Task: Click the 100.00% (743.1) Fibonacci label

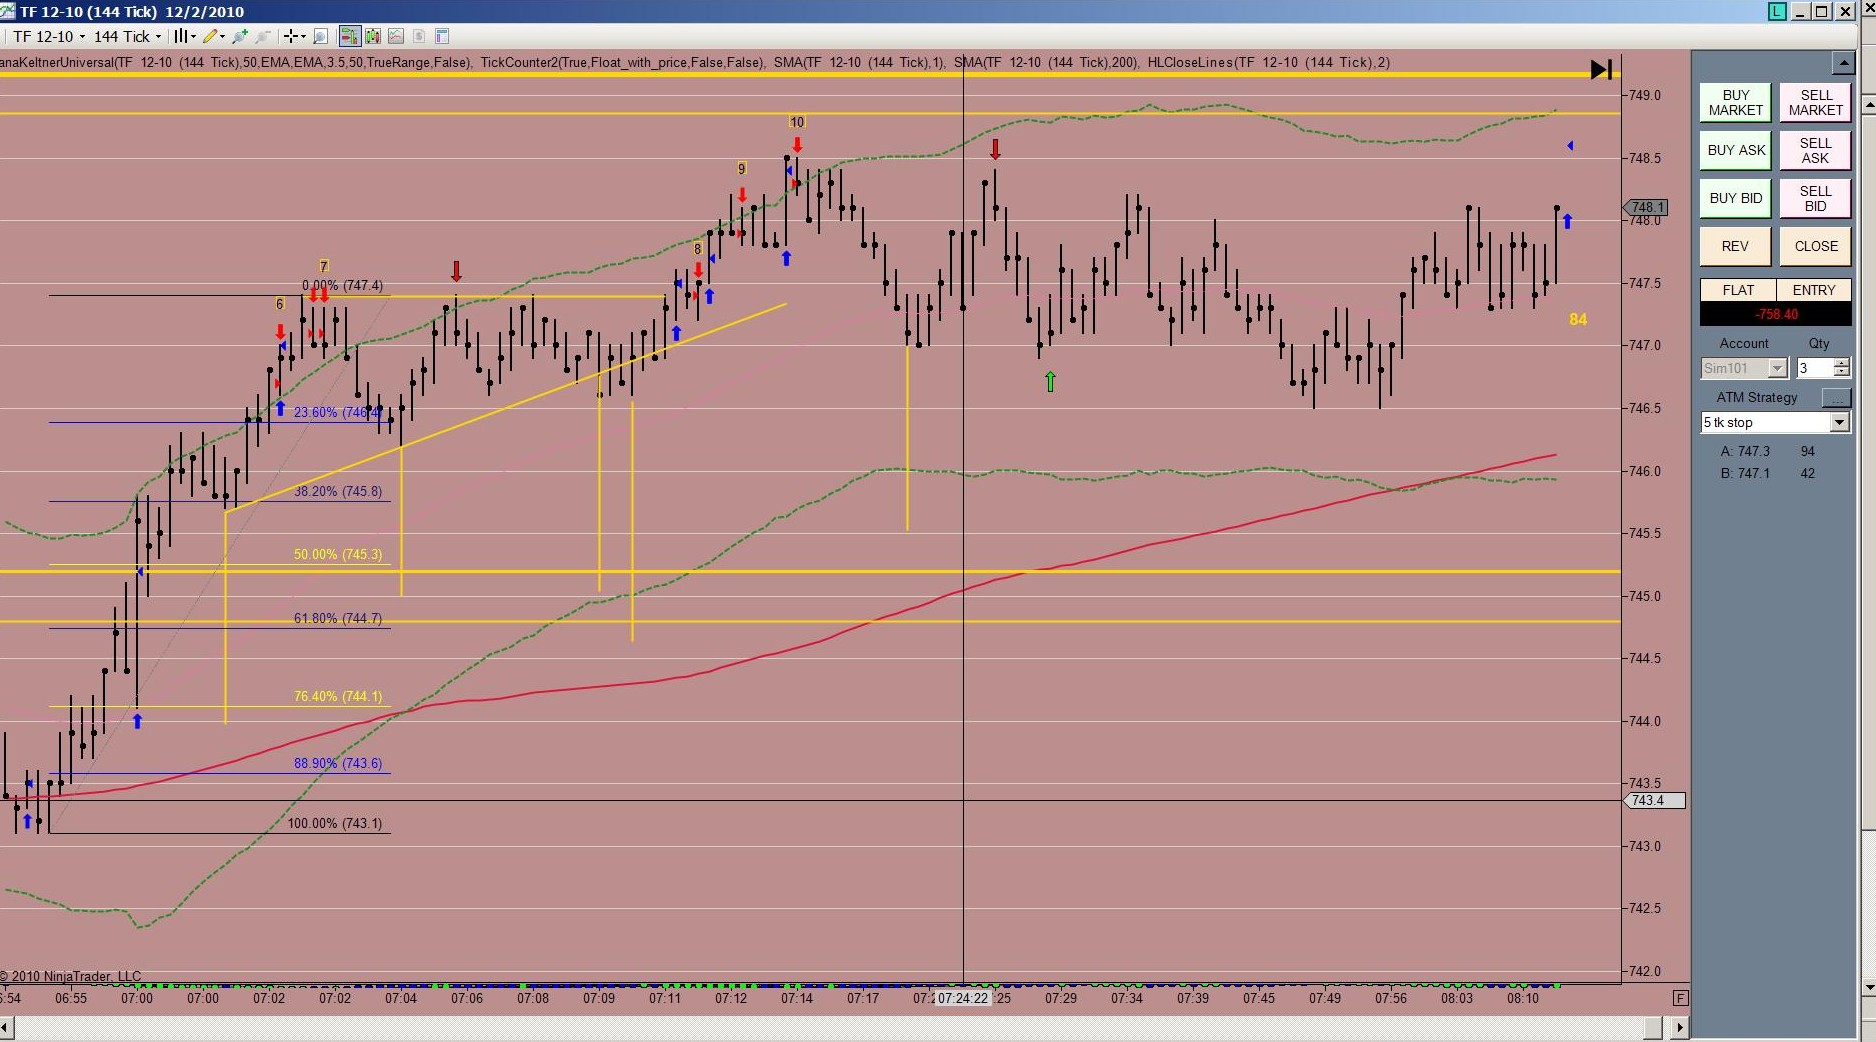Action: click(334, 823)
